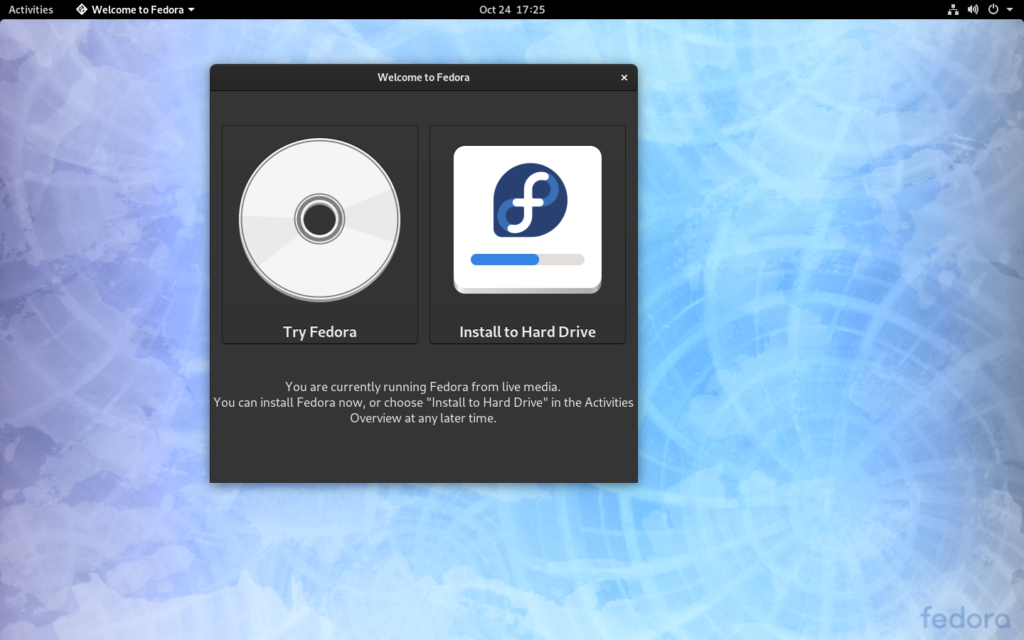The image size is (1024, 640).
Task: Close the Welcome to Fedora dialog
Action: point(624,77)
